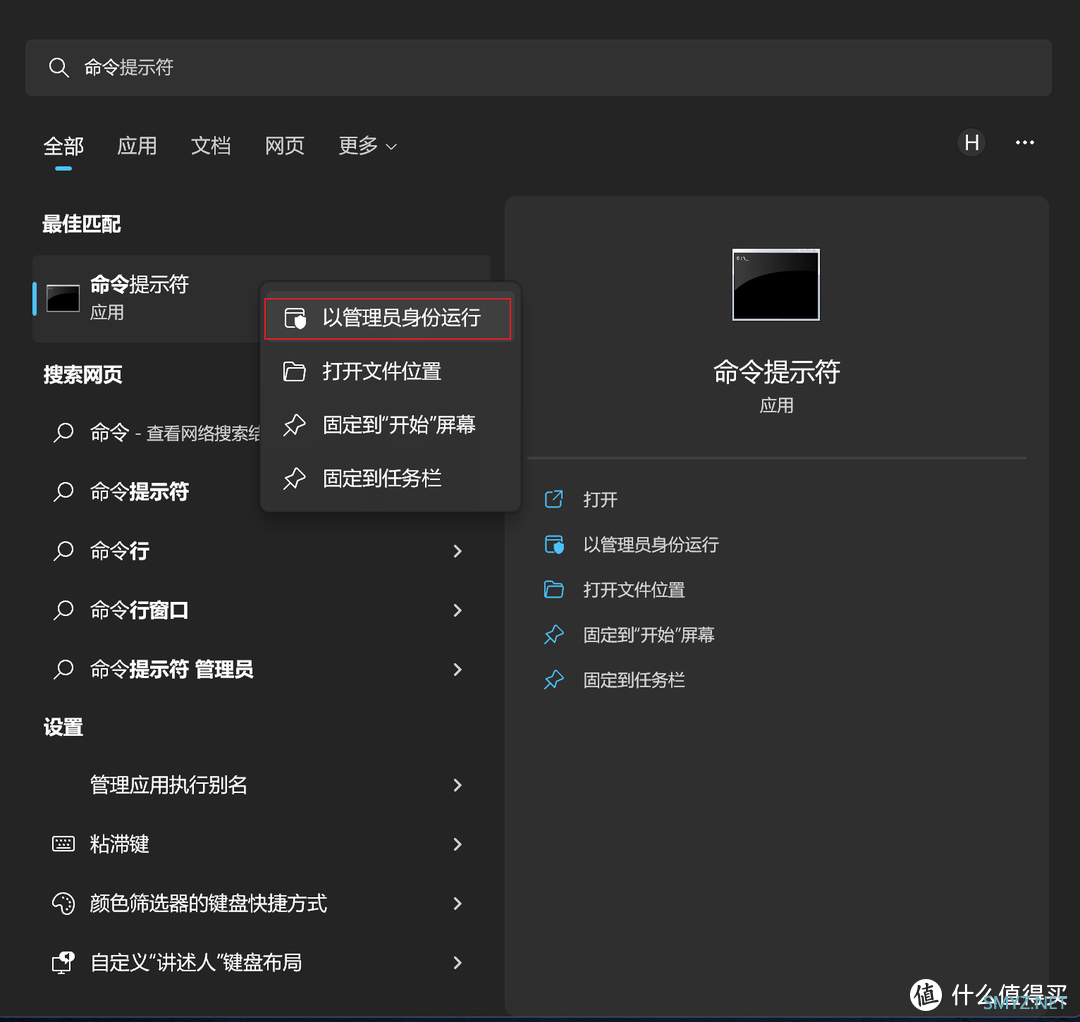Choose 固定到"开始"屏幕 in context menu
This screenshot has height=1022, width=1080.
[x=388, y=425]
